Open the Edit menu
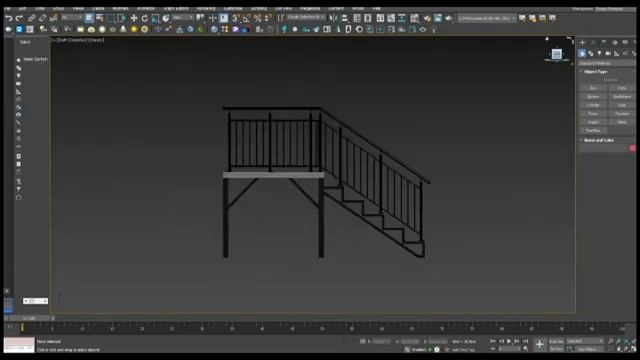 coord(22,9)
